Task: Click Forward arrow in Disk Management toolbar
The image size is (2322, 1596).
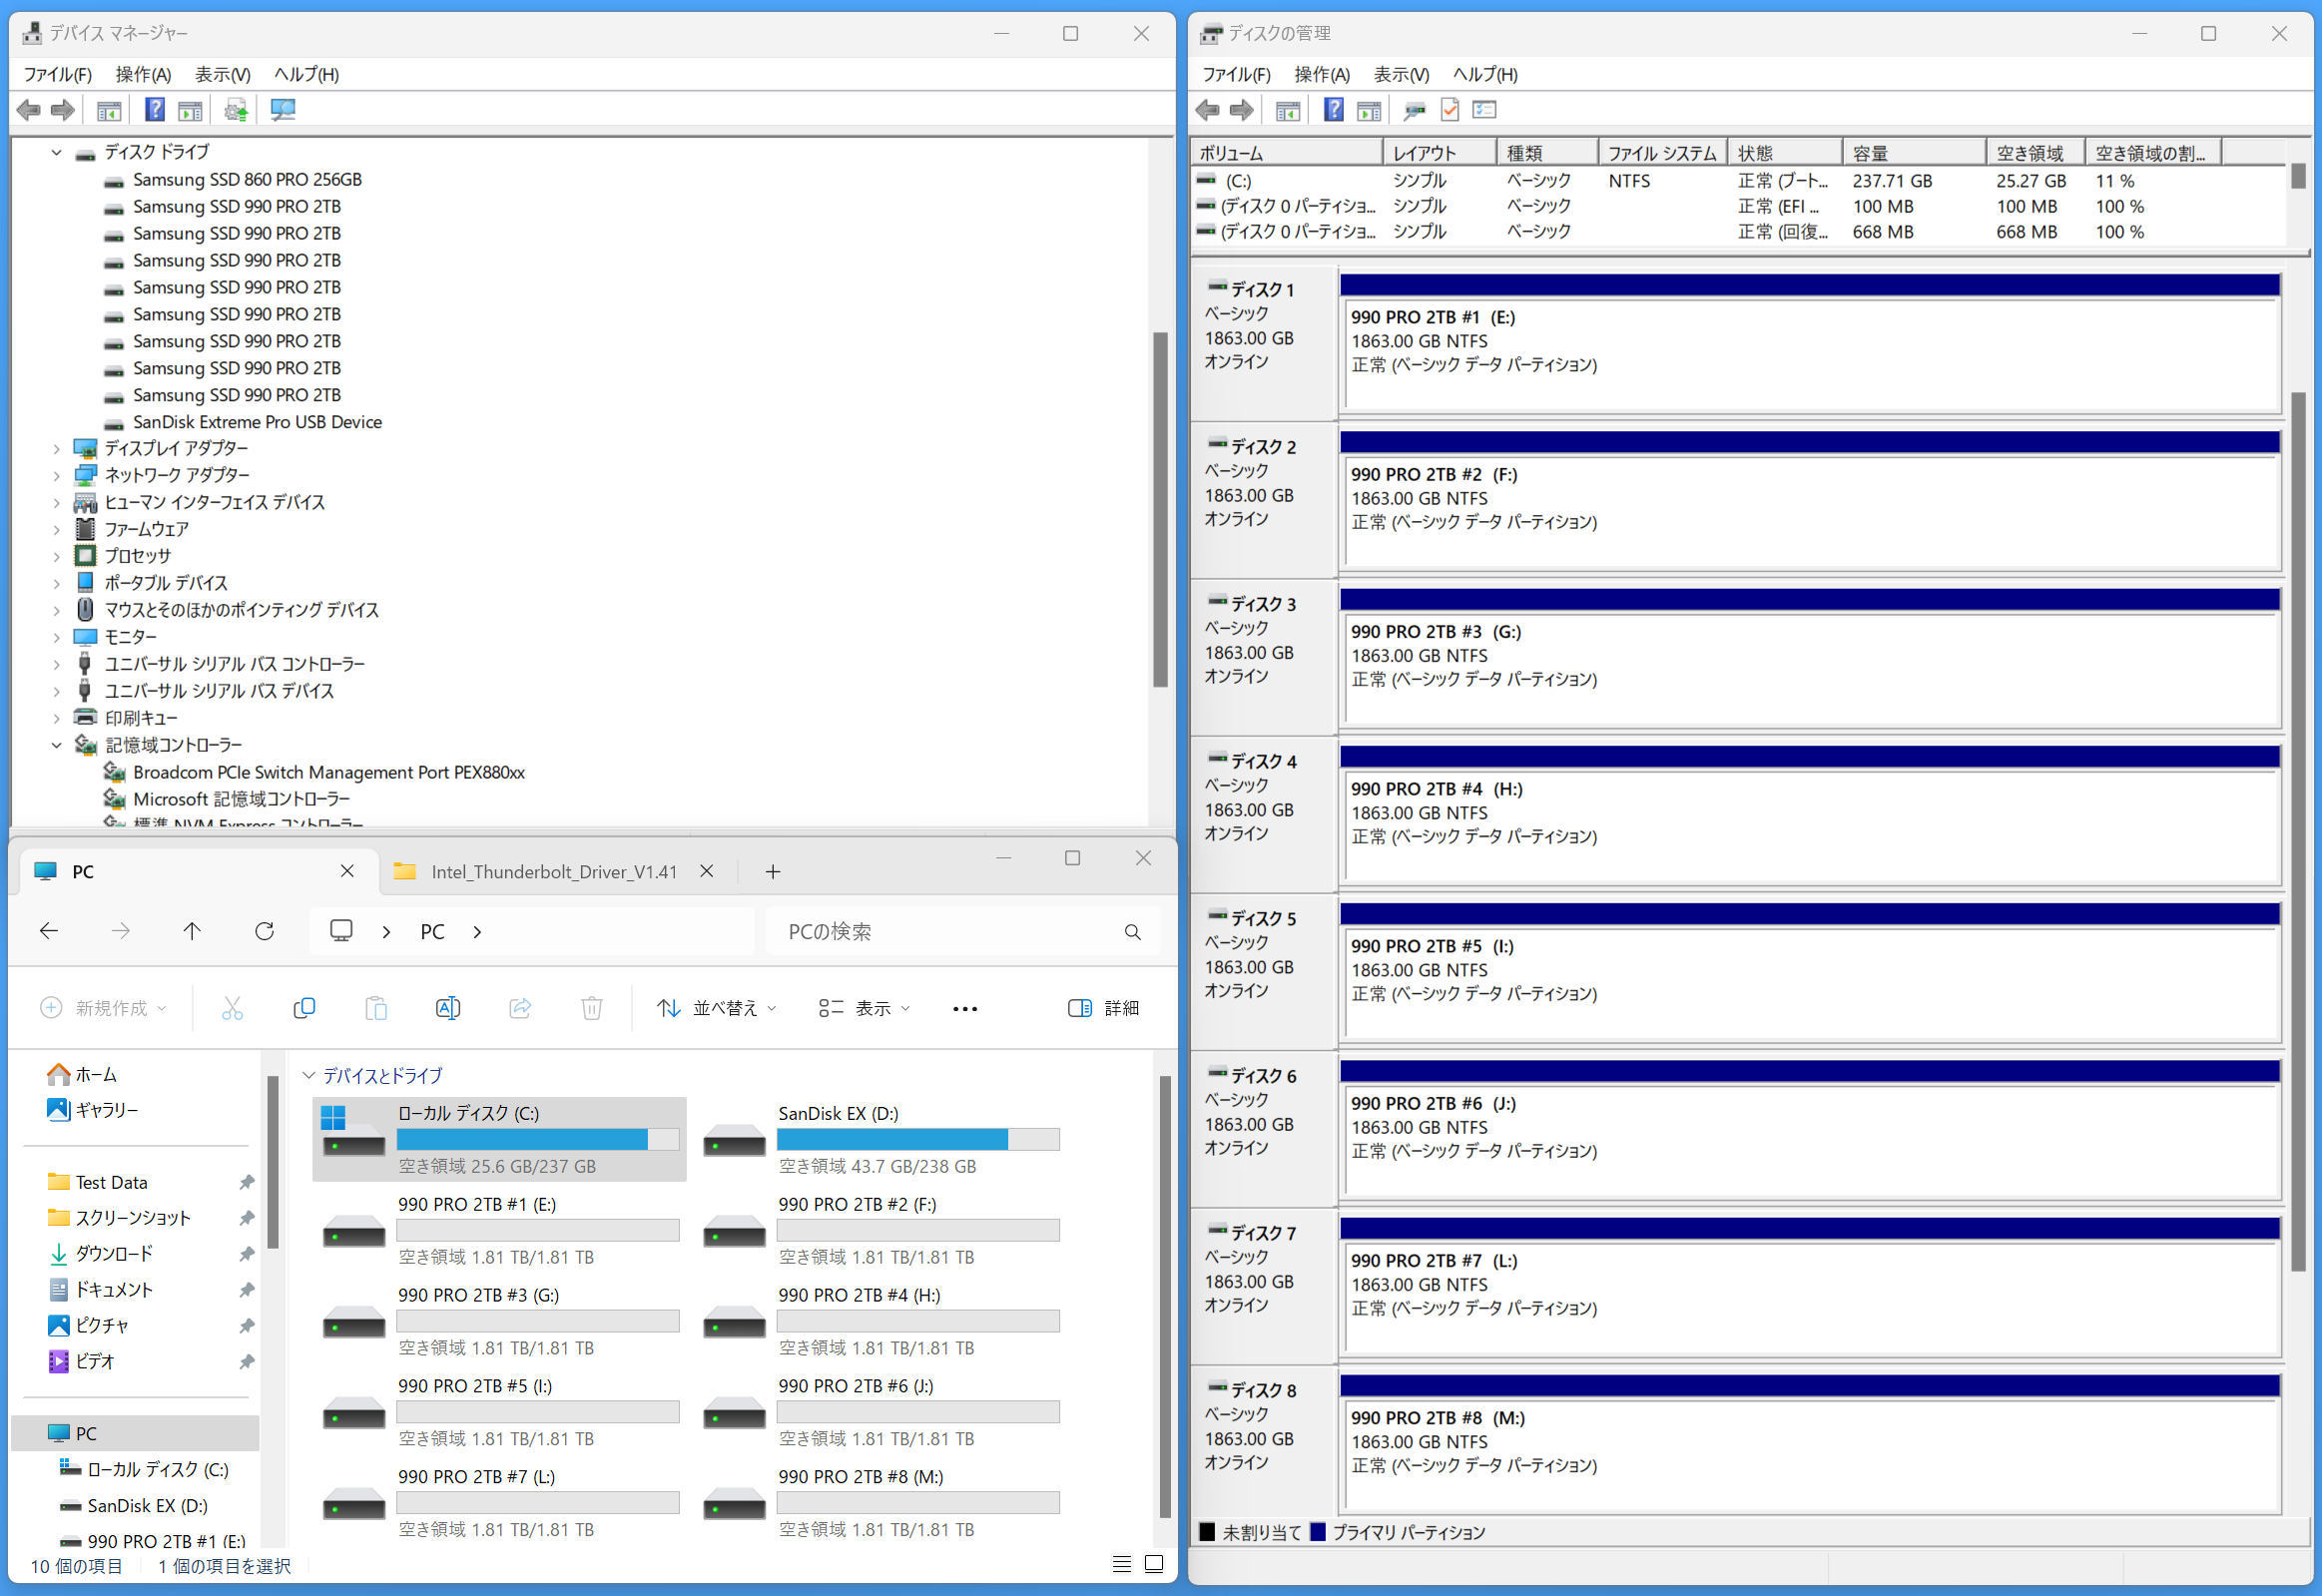Action: click(1241, 110)
